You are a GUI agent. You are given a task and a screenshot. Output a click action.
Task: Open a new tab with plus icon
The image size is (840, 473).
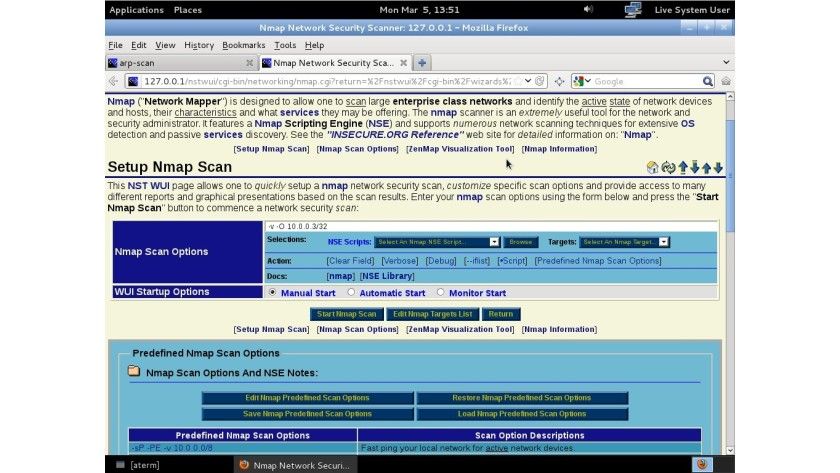tap(422, 63)
